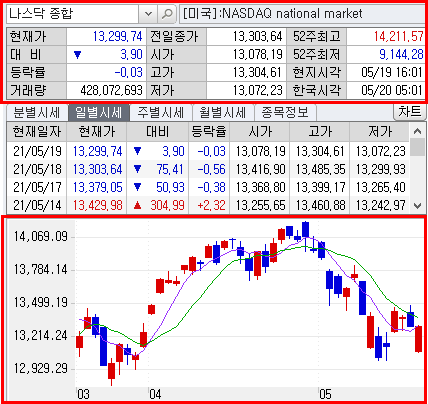This screenshot has width=428, height=404.
Task: Open the 종목정보 tab
Action: [x=285, y=113]
